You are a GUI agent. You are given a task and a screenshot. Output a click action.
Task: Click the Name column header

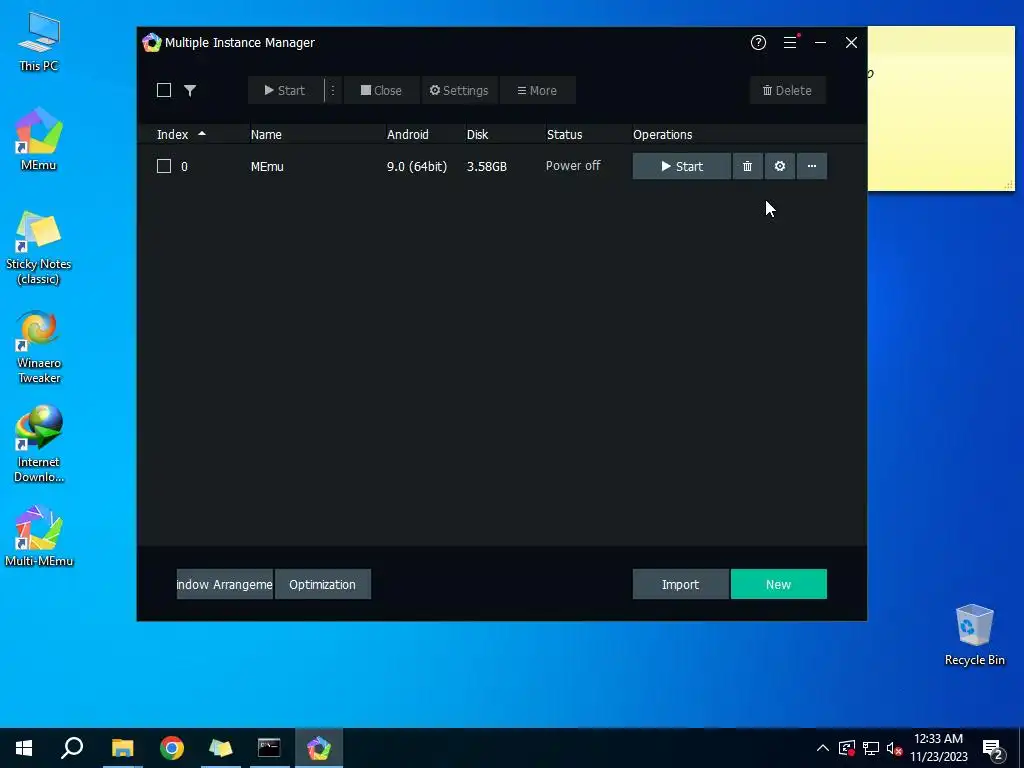(x=266, y=135)
